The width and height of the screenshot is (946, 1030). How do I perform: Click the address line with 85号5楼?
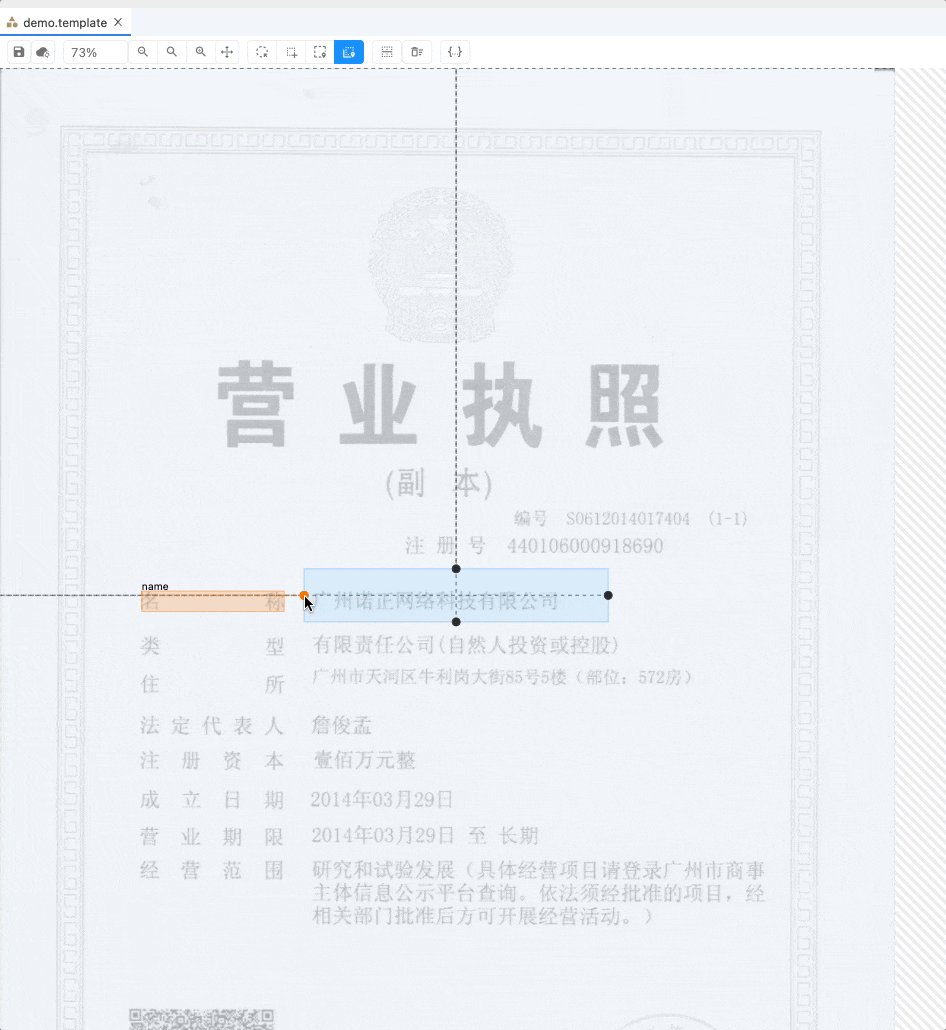click(502, 677)
